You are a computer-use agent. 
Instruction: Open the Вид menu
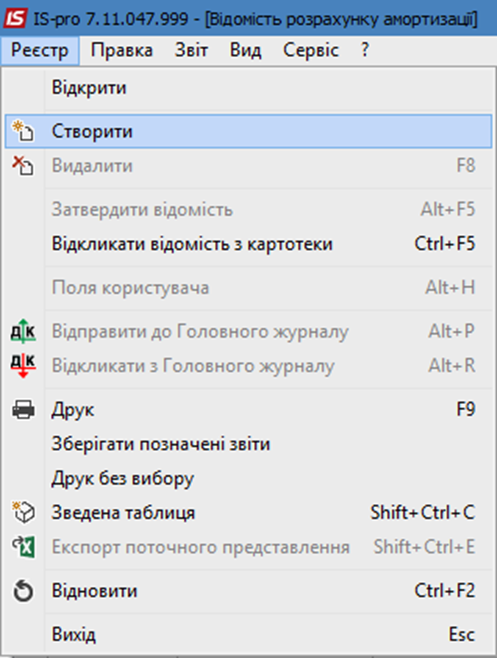[x=245, y=50]
